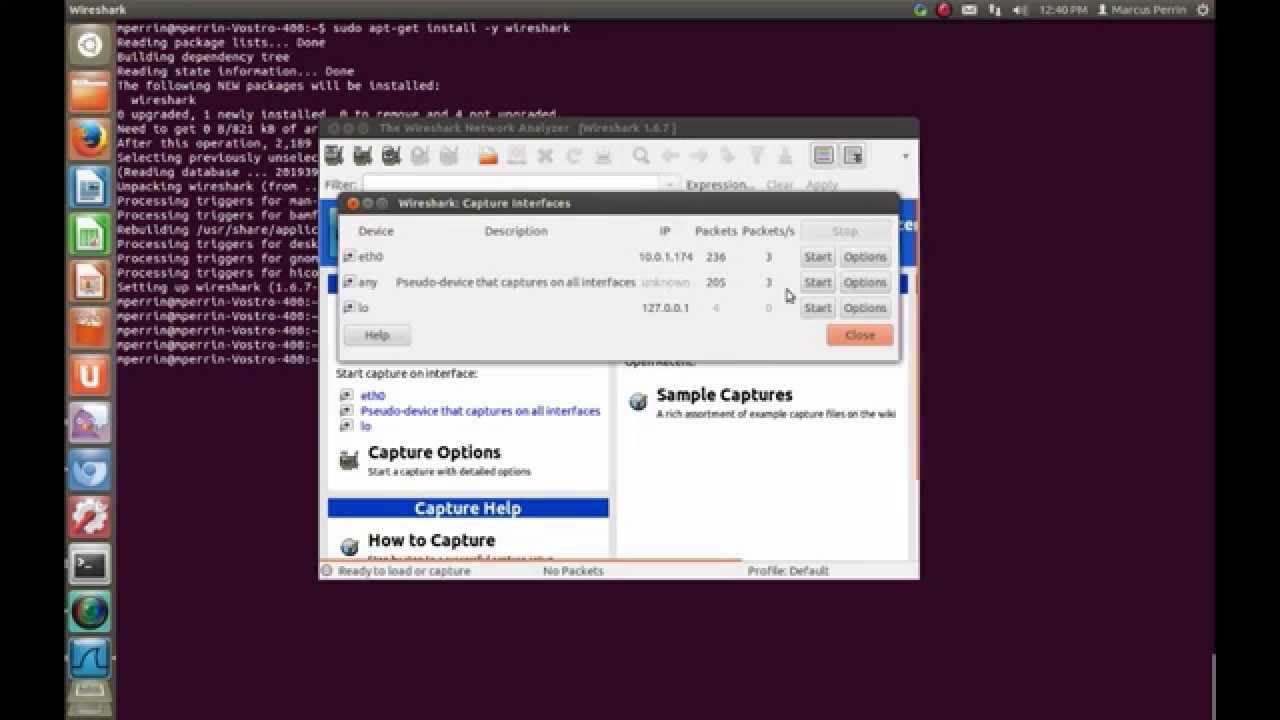Click Profile: Default in status bar
The image size is (1280, 720).
pos(788,571)
